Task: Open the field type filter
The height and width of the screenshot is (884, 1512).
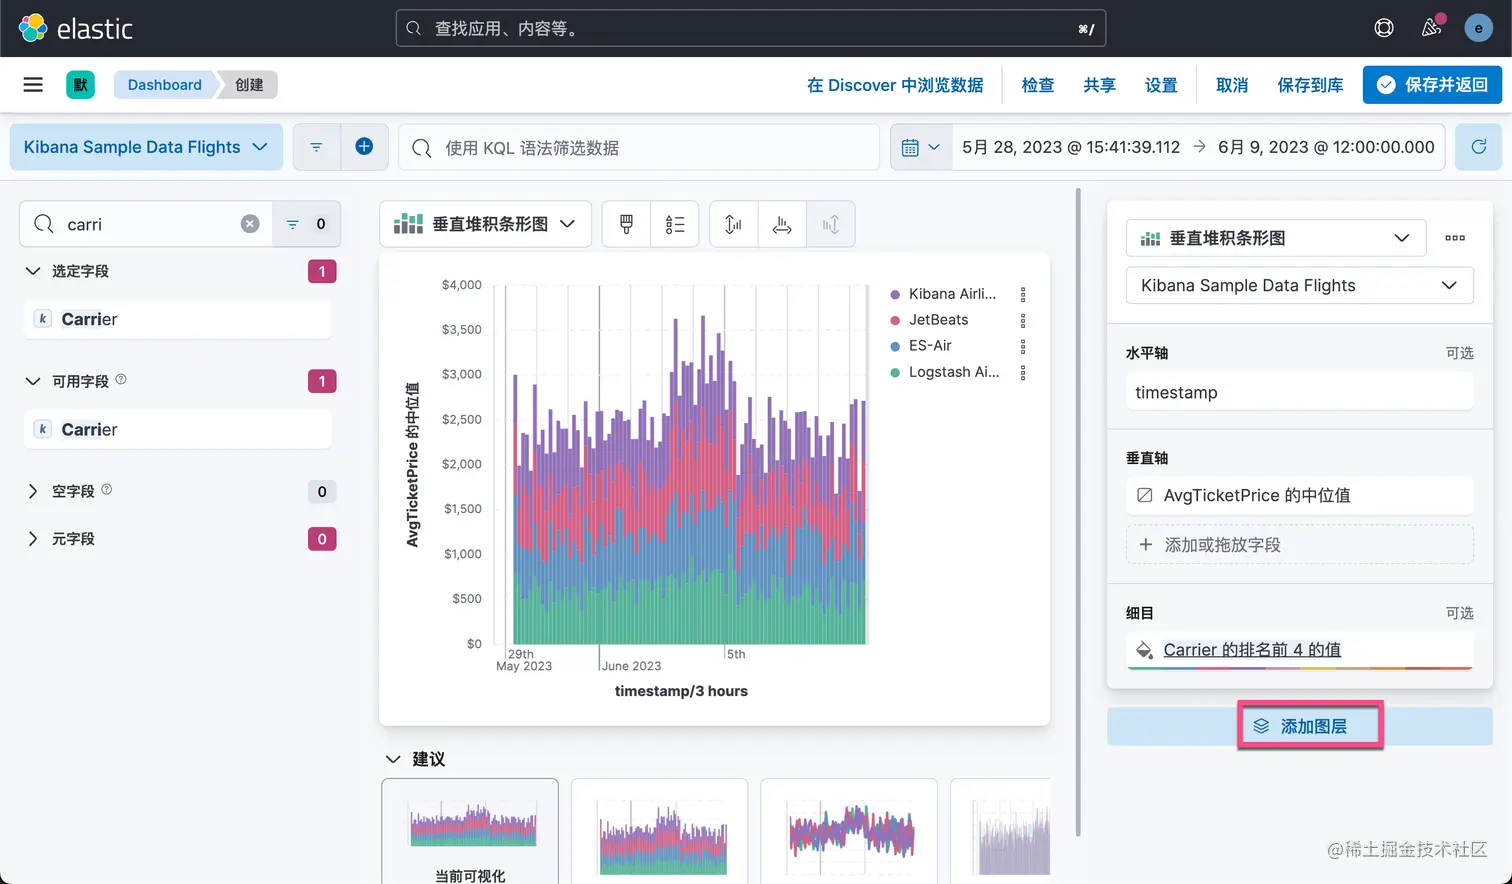Action: click(x=306, y=224)
